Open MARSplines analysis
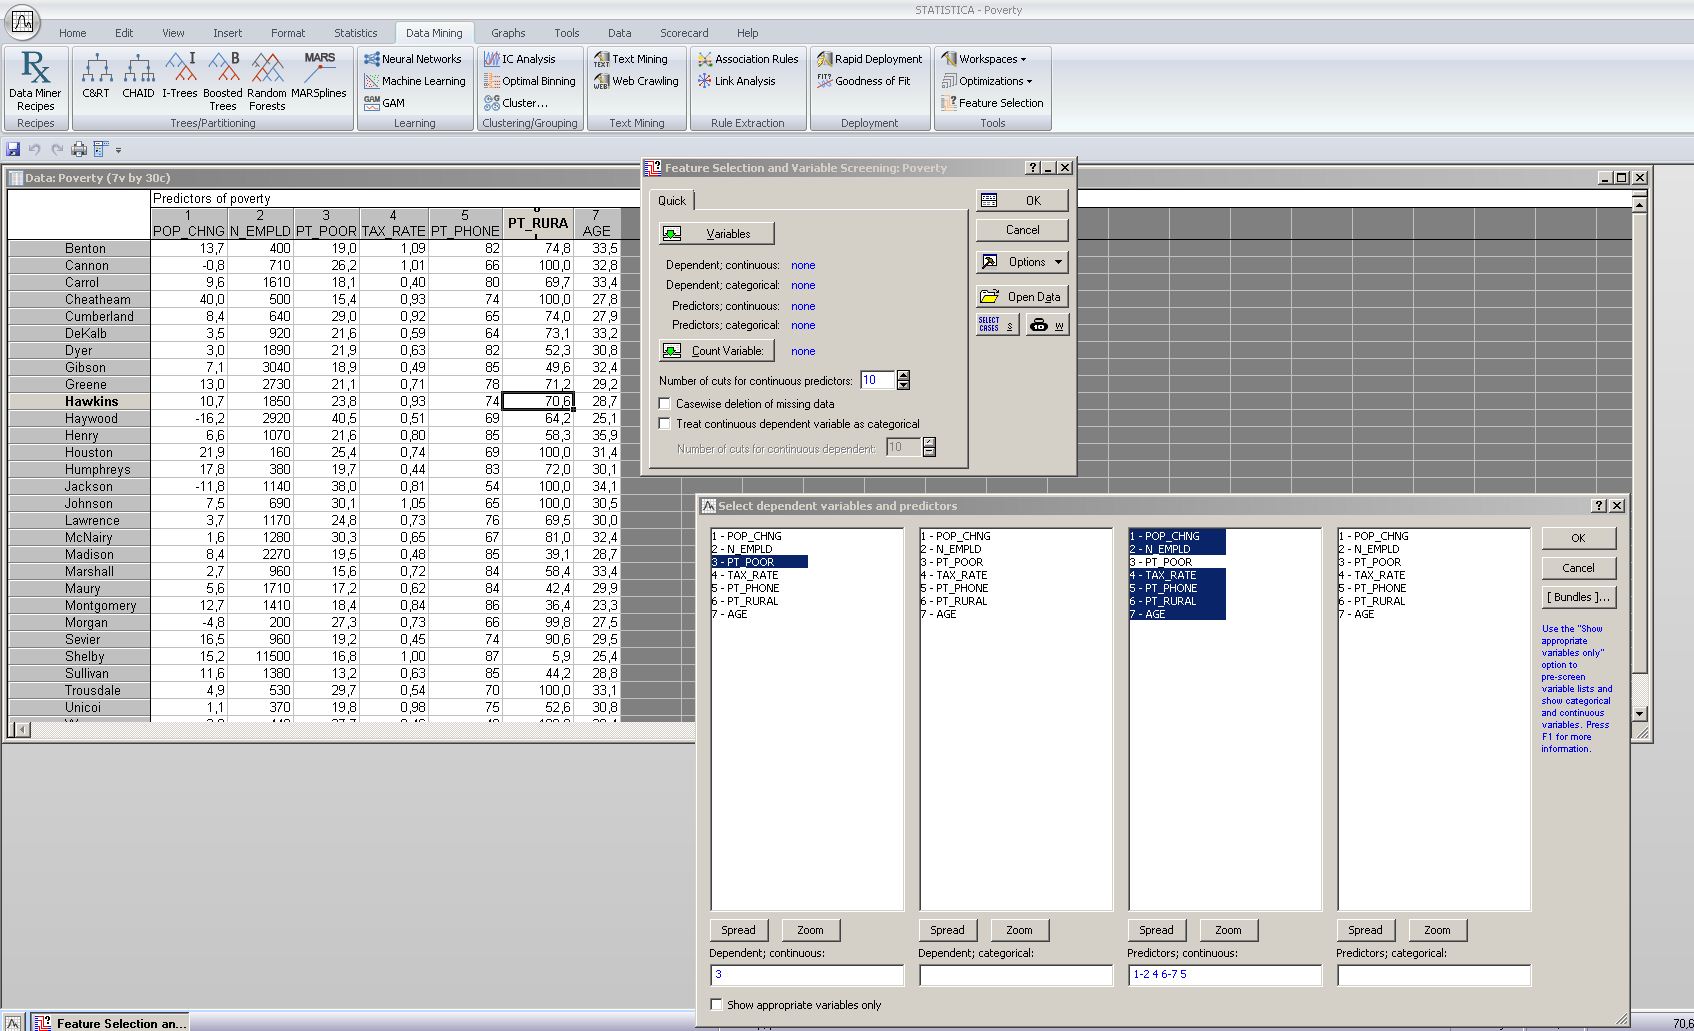The height and width of the screenshot is (1031, 1694). 319,77
